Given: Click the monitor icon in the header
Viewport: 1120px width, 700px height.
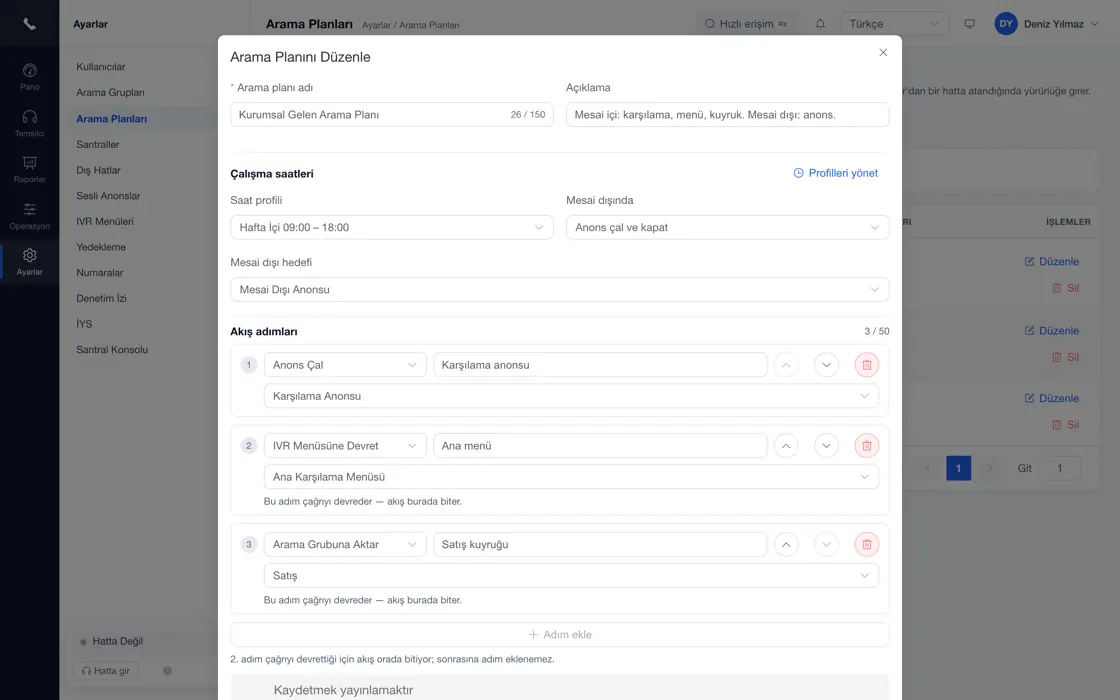Looking at the screenshot, I should pos(969,24).
